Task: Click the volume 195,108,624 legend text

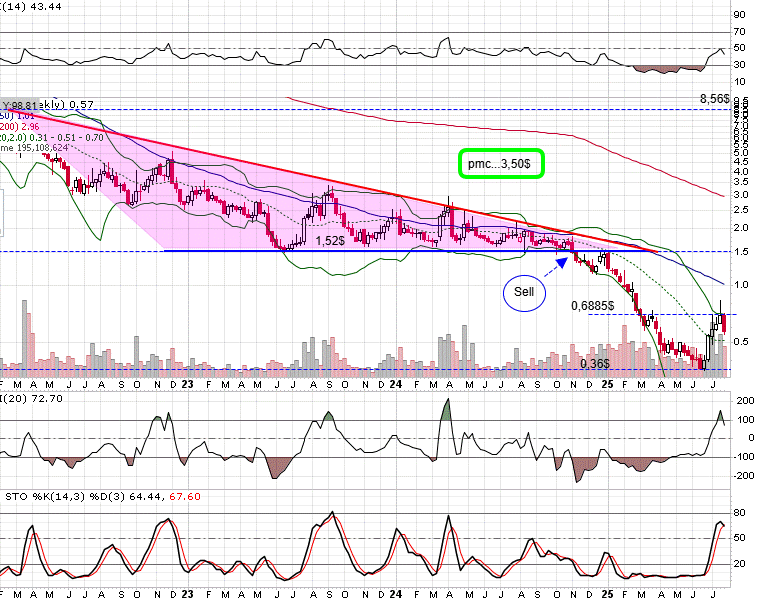Action: click(x=34, y=147)
